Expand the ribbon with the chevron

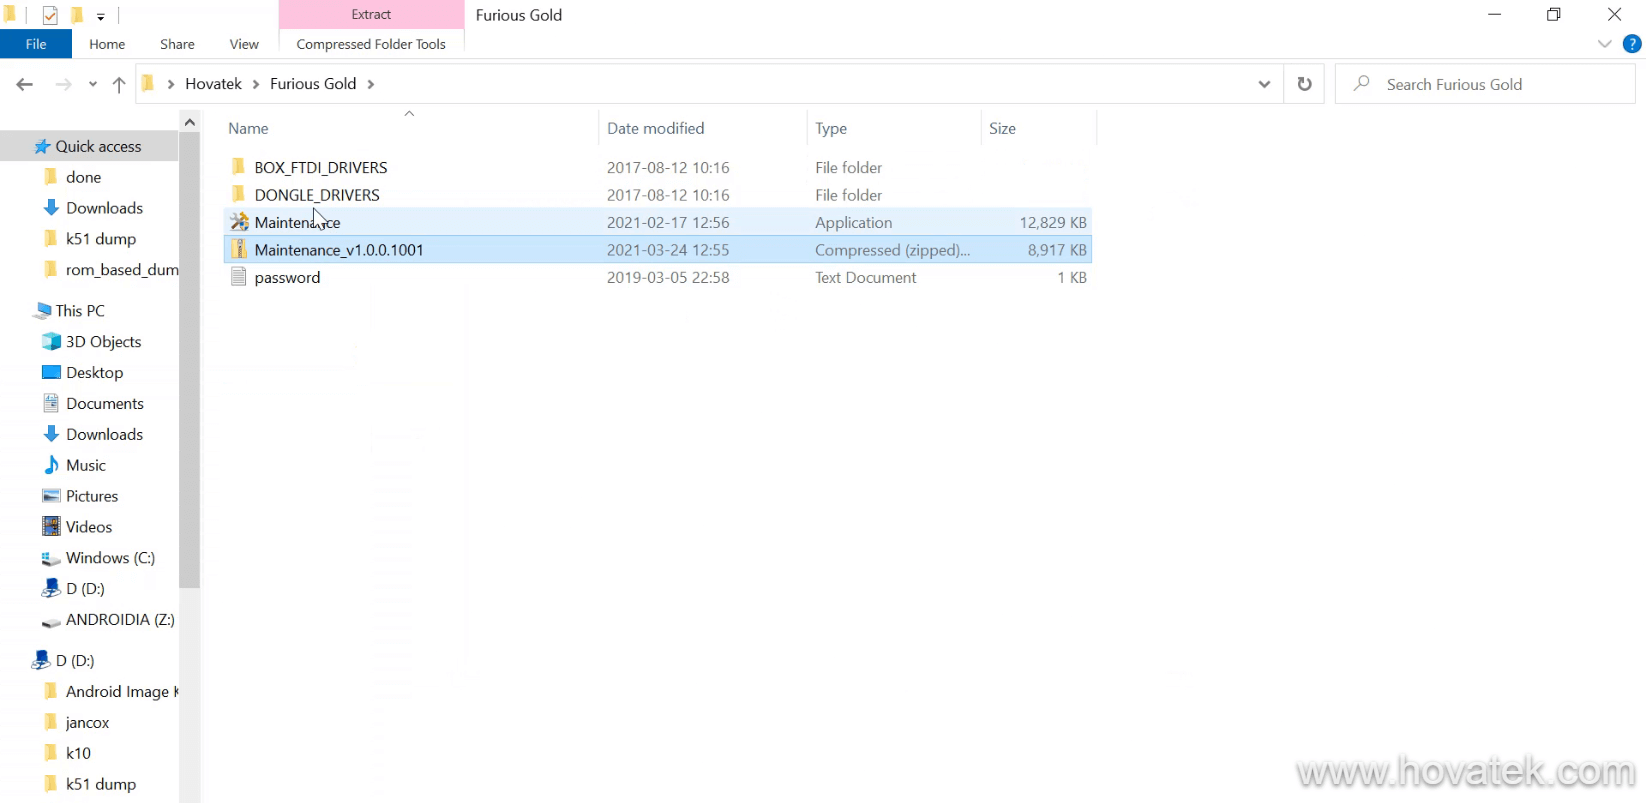(1605, 44)
